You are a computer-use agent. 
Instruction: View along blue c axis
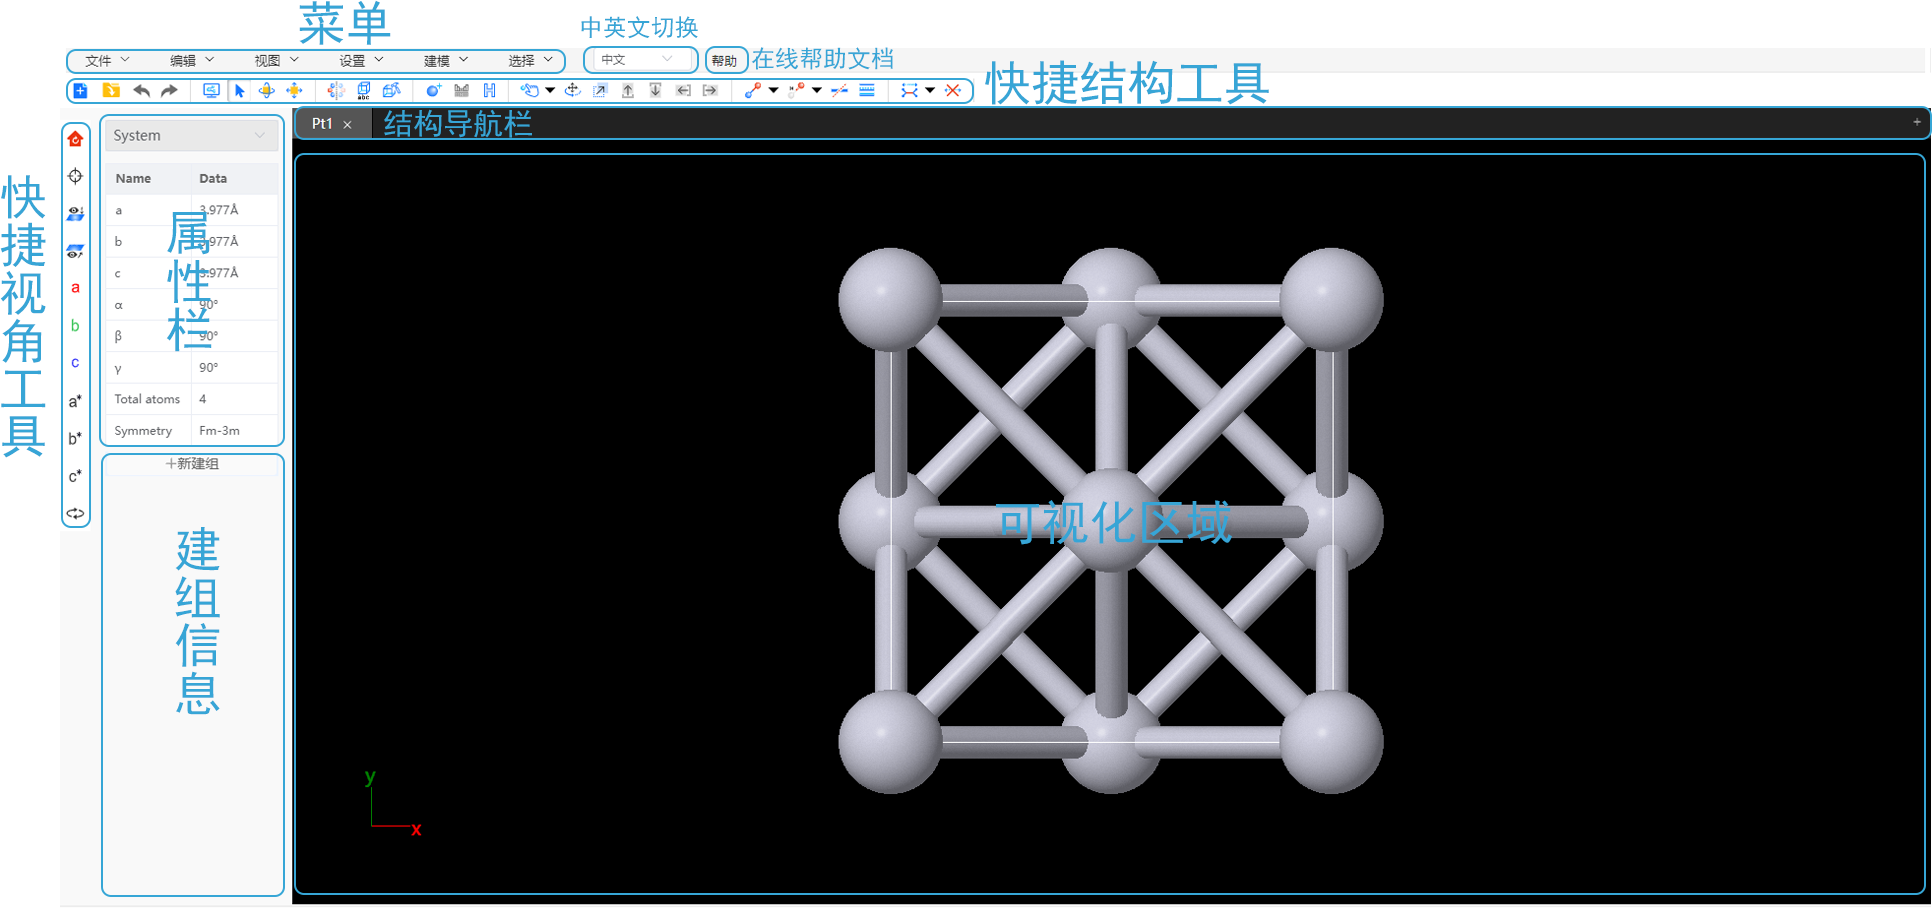click(75, 363)
